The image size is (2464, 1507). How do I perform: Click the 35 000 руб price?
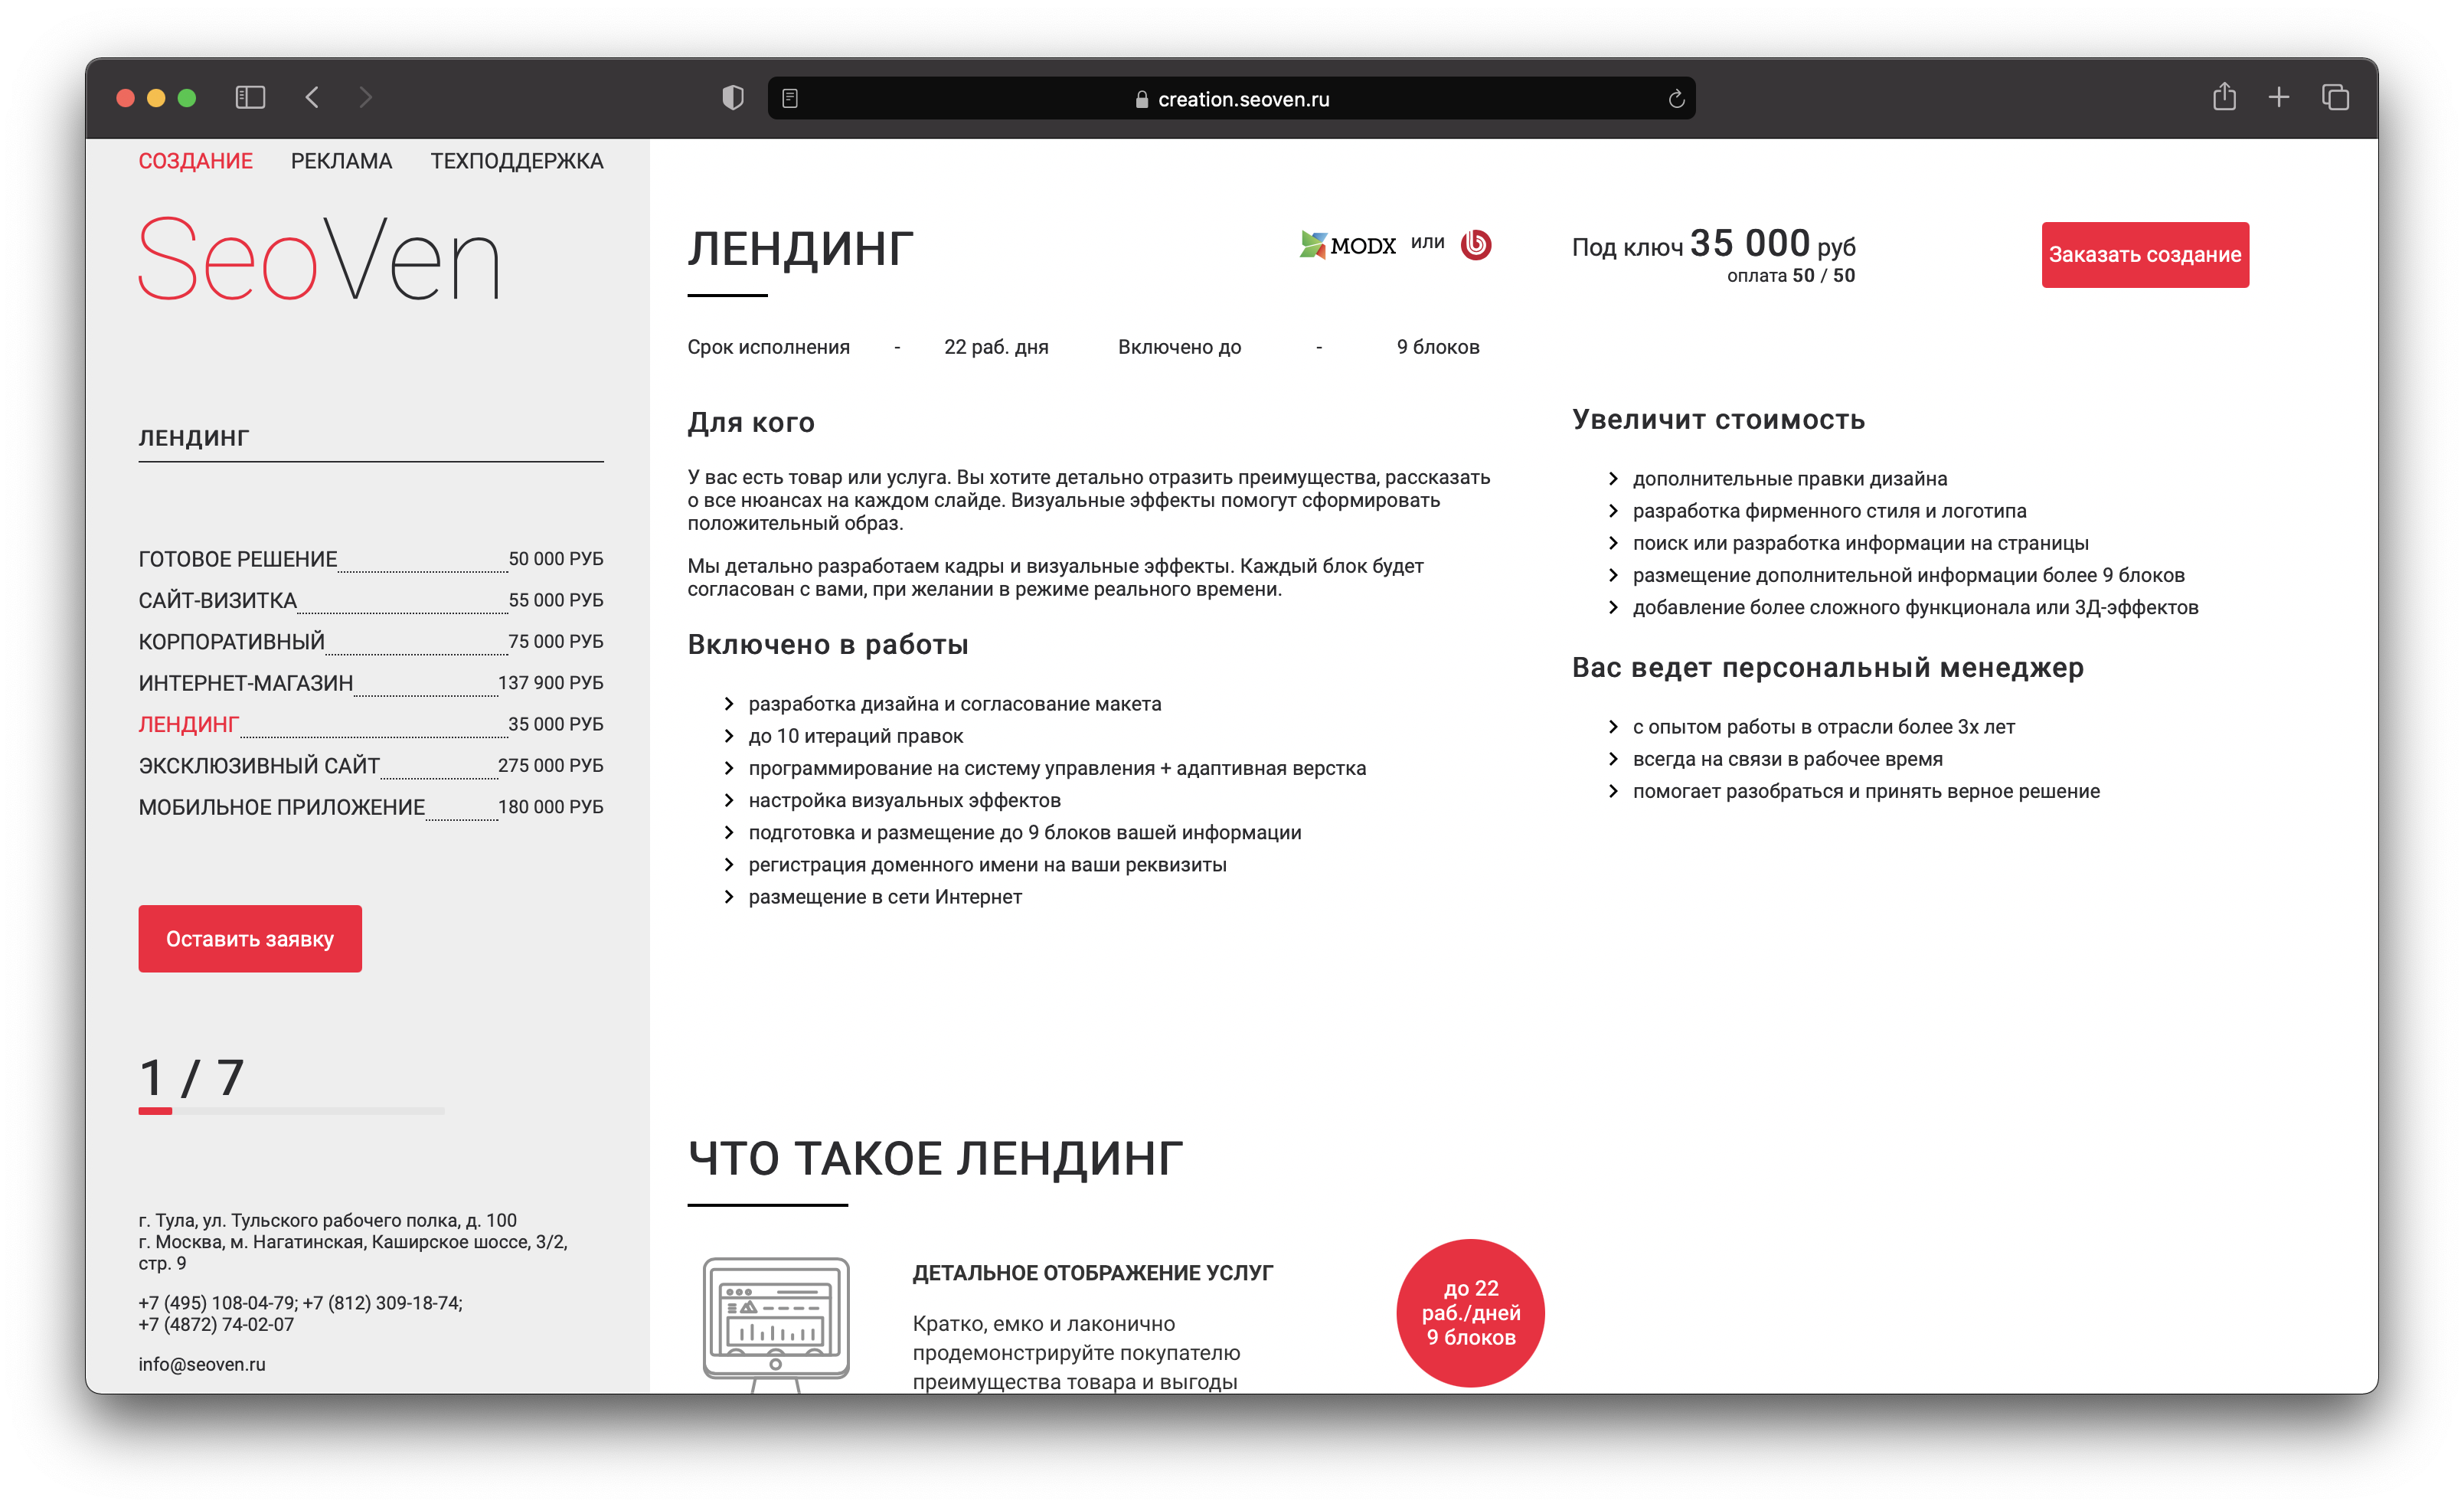coord(1773,243)
